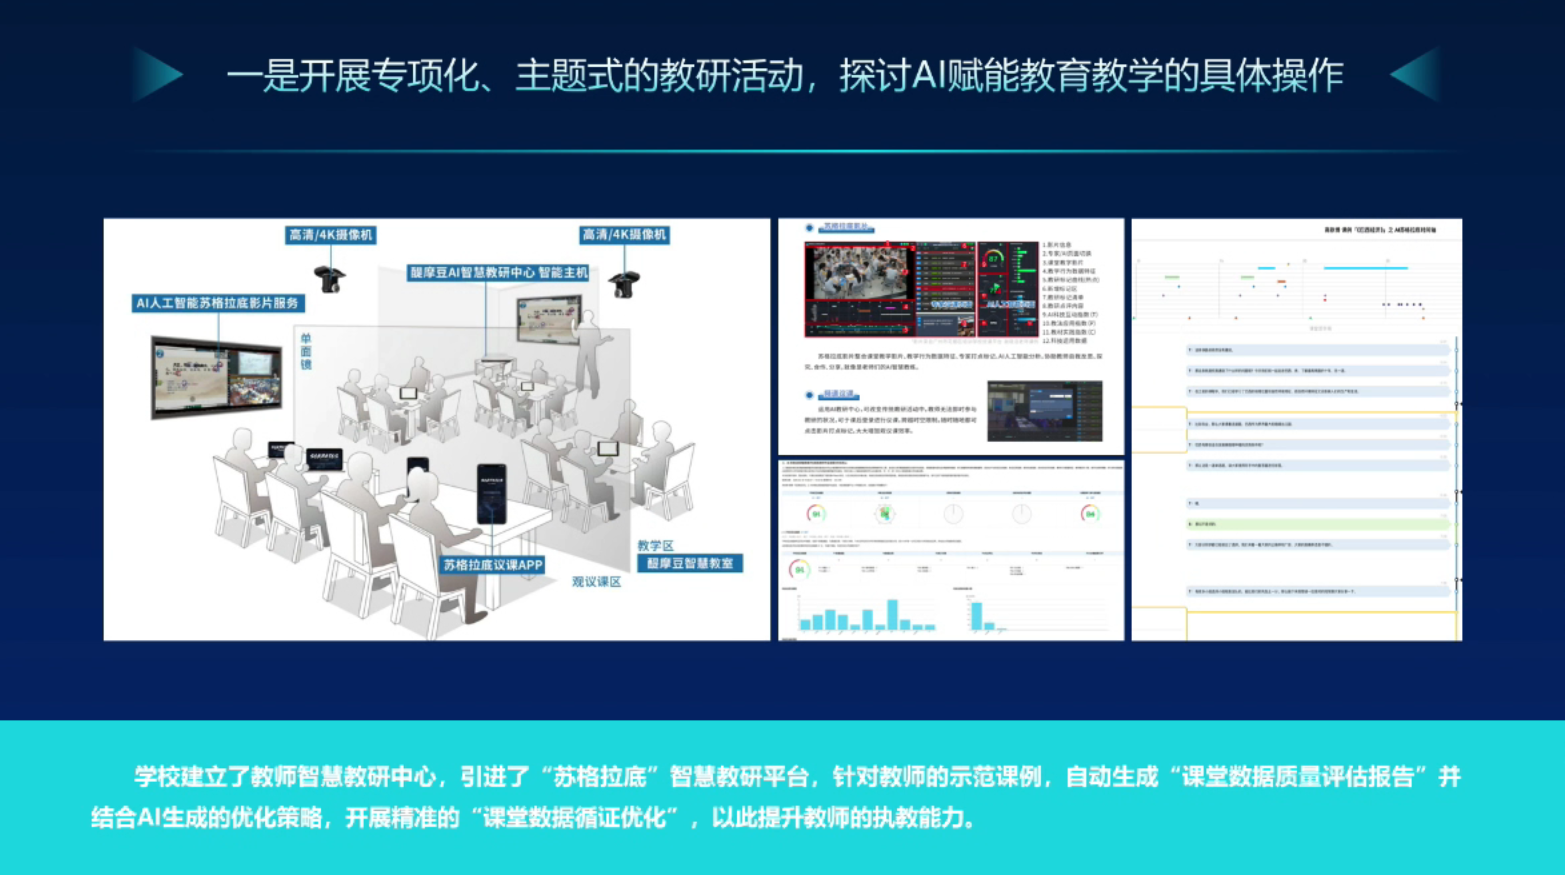Click the 醍摩豆智慧教室 label
Viewport: 1565px width, 875px height.
[690, 564]
